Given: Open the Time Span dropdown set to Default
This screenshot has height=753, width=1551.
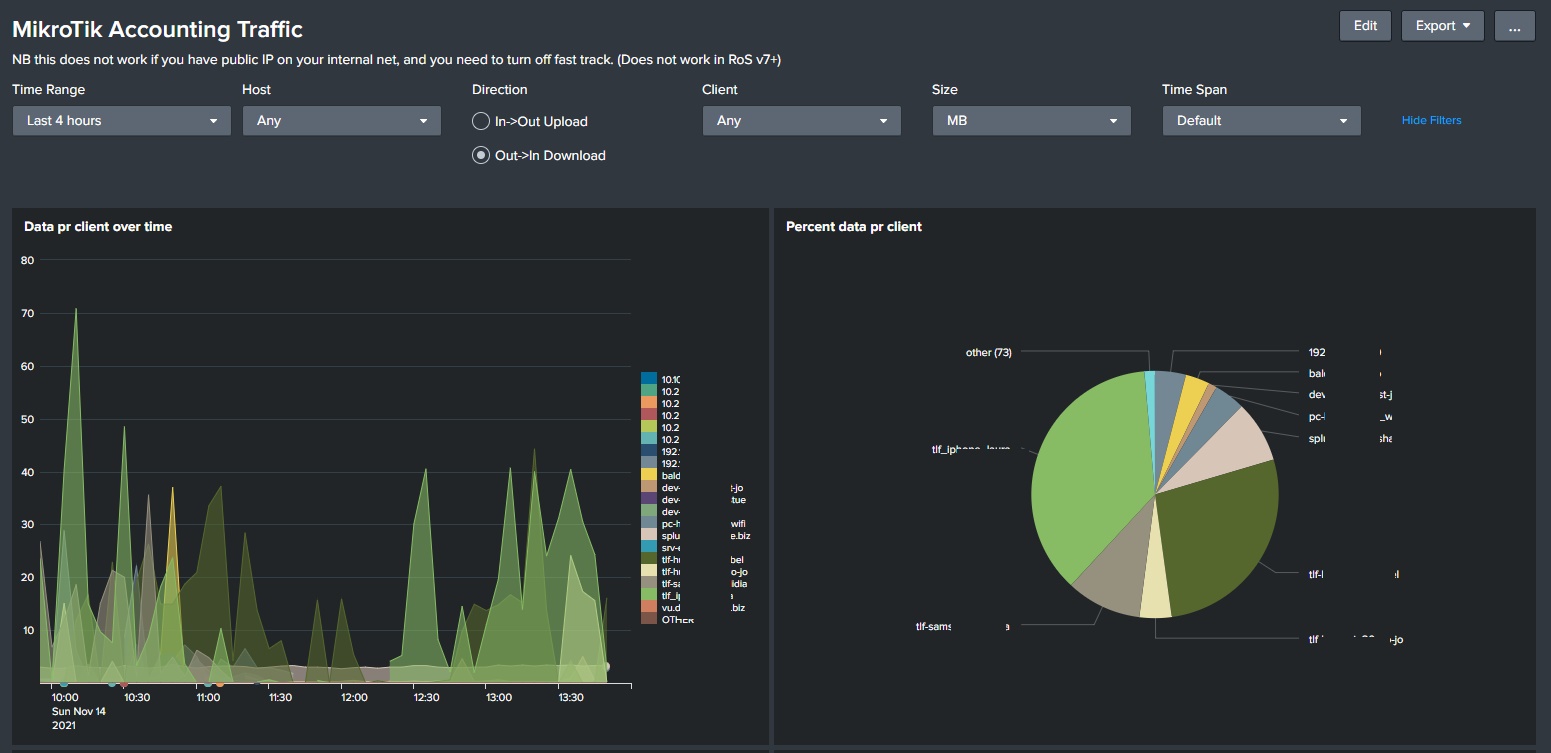Looking at the screenshot, I should [x=1262, y=121].
